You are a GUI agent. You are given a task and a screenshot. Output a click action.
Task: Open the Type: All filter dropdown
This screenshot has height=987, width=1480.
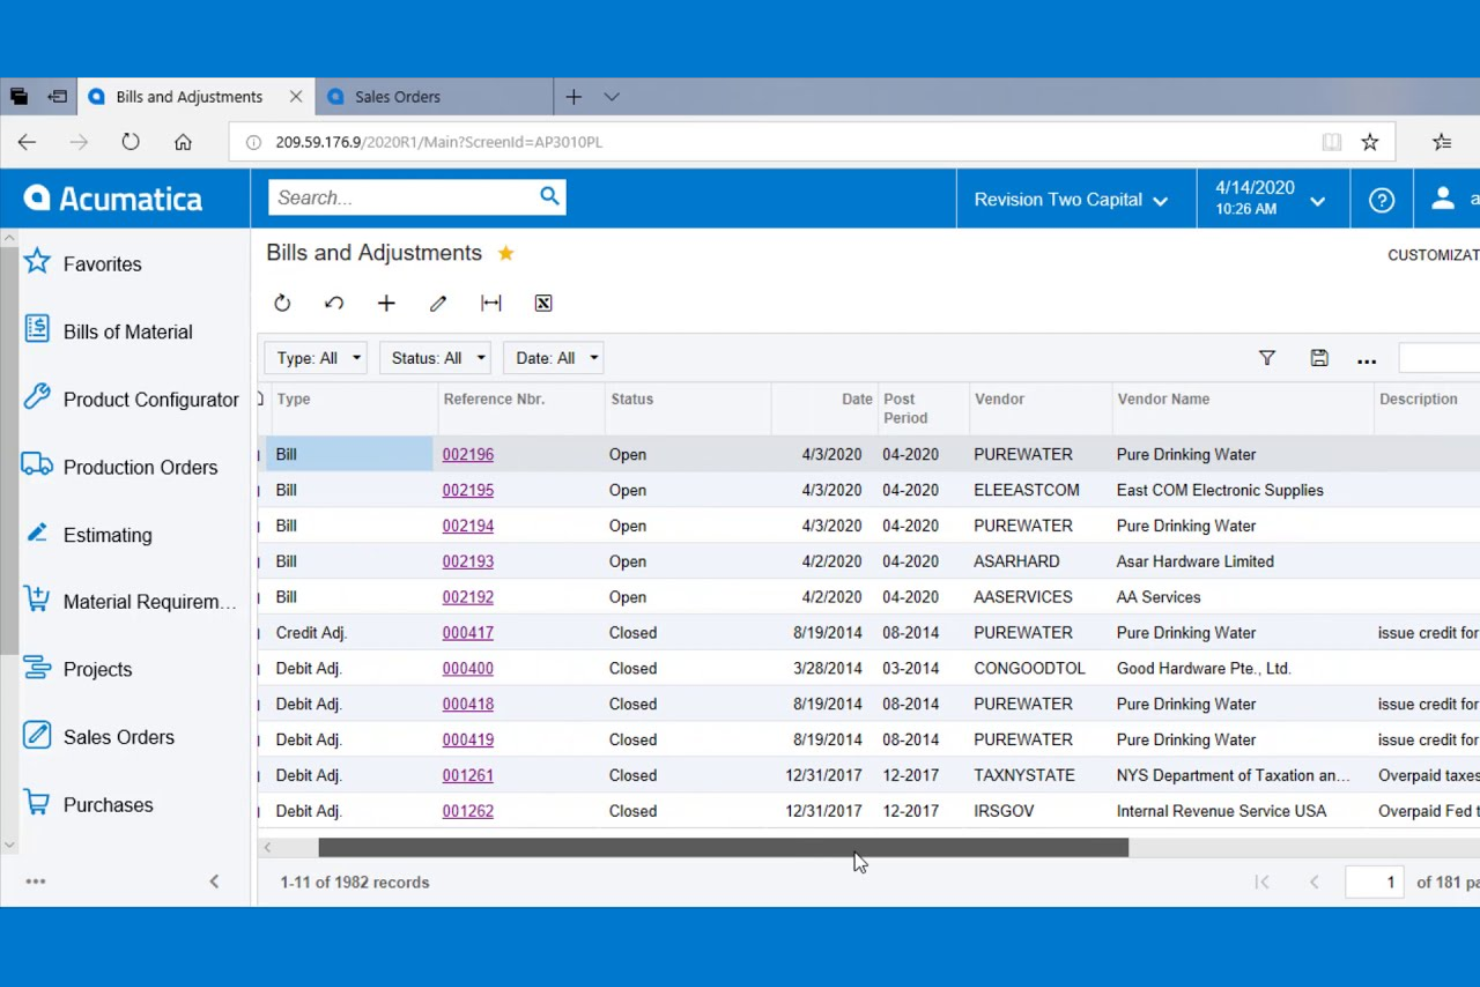(x=316, y=358)
